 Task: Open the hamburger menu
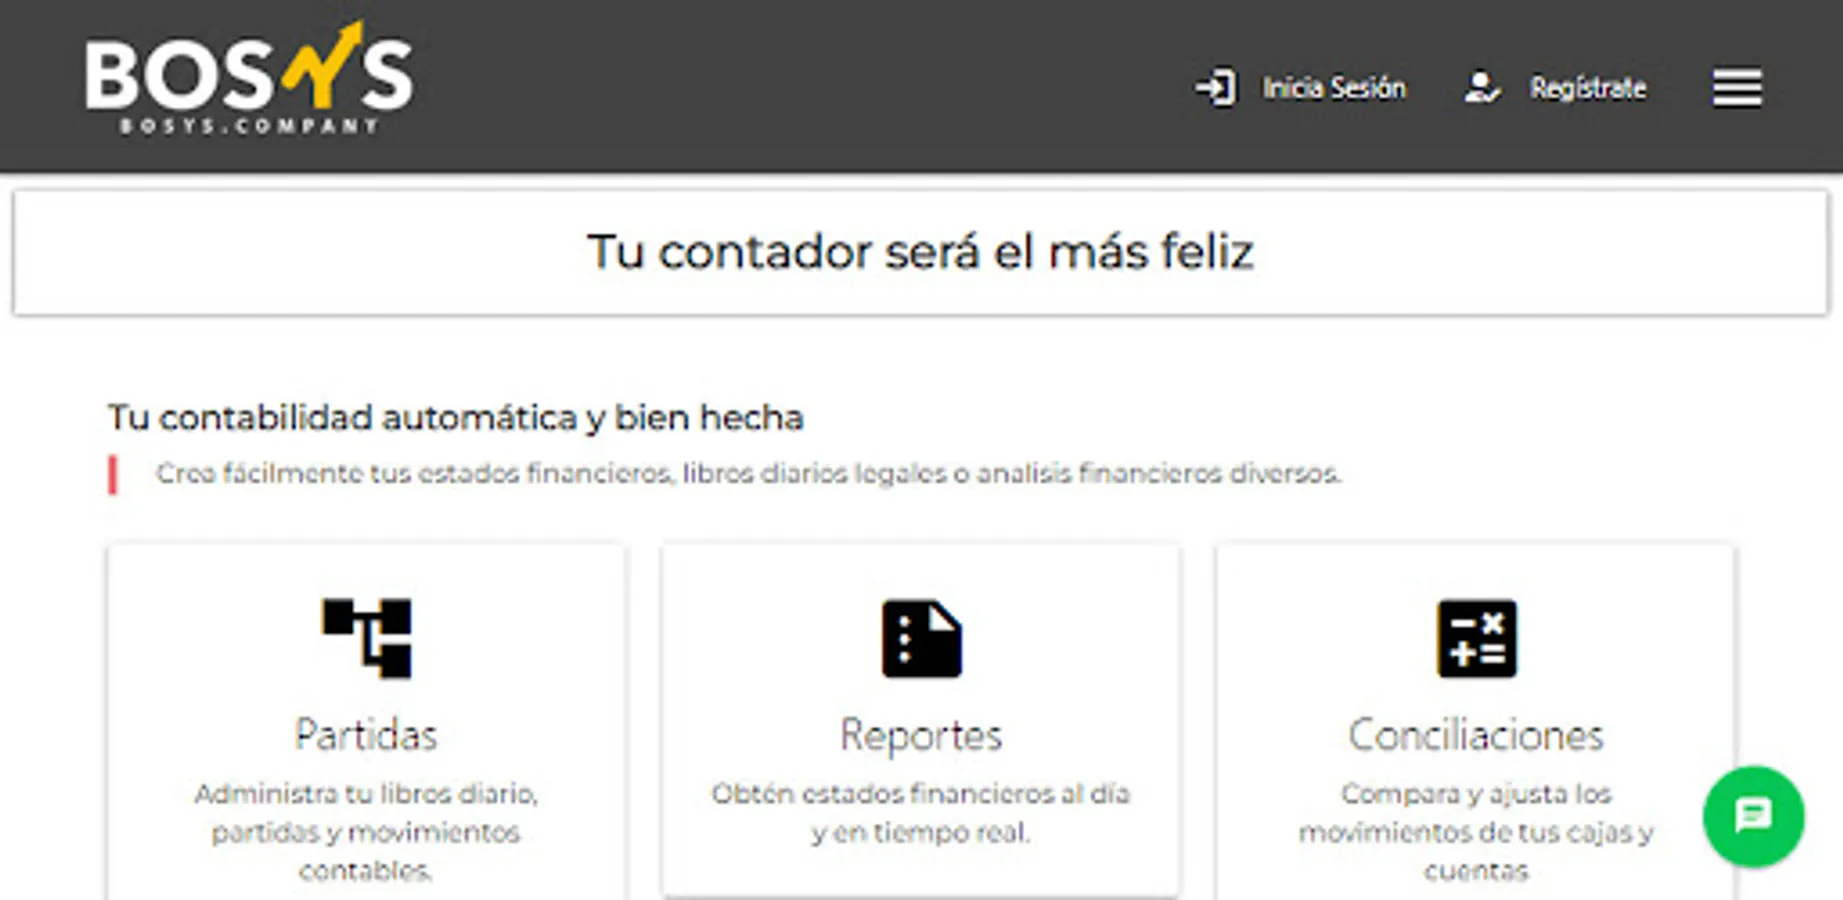1737,88
